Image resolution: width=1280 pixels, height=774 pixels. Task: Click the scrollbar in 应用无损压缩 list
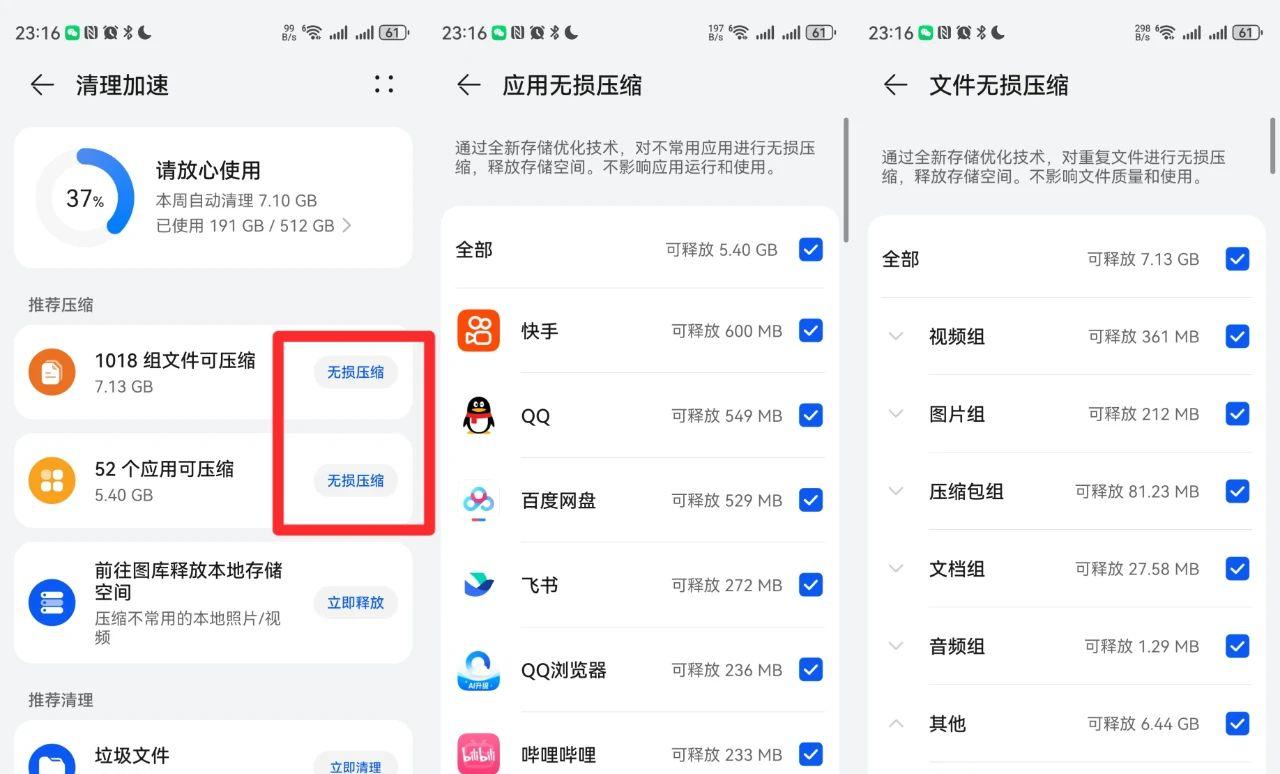click(x=846, y=180)
